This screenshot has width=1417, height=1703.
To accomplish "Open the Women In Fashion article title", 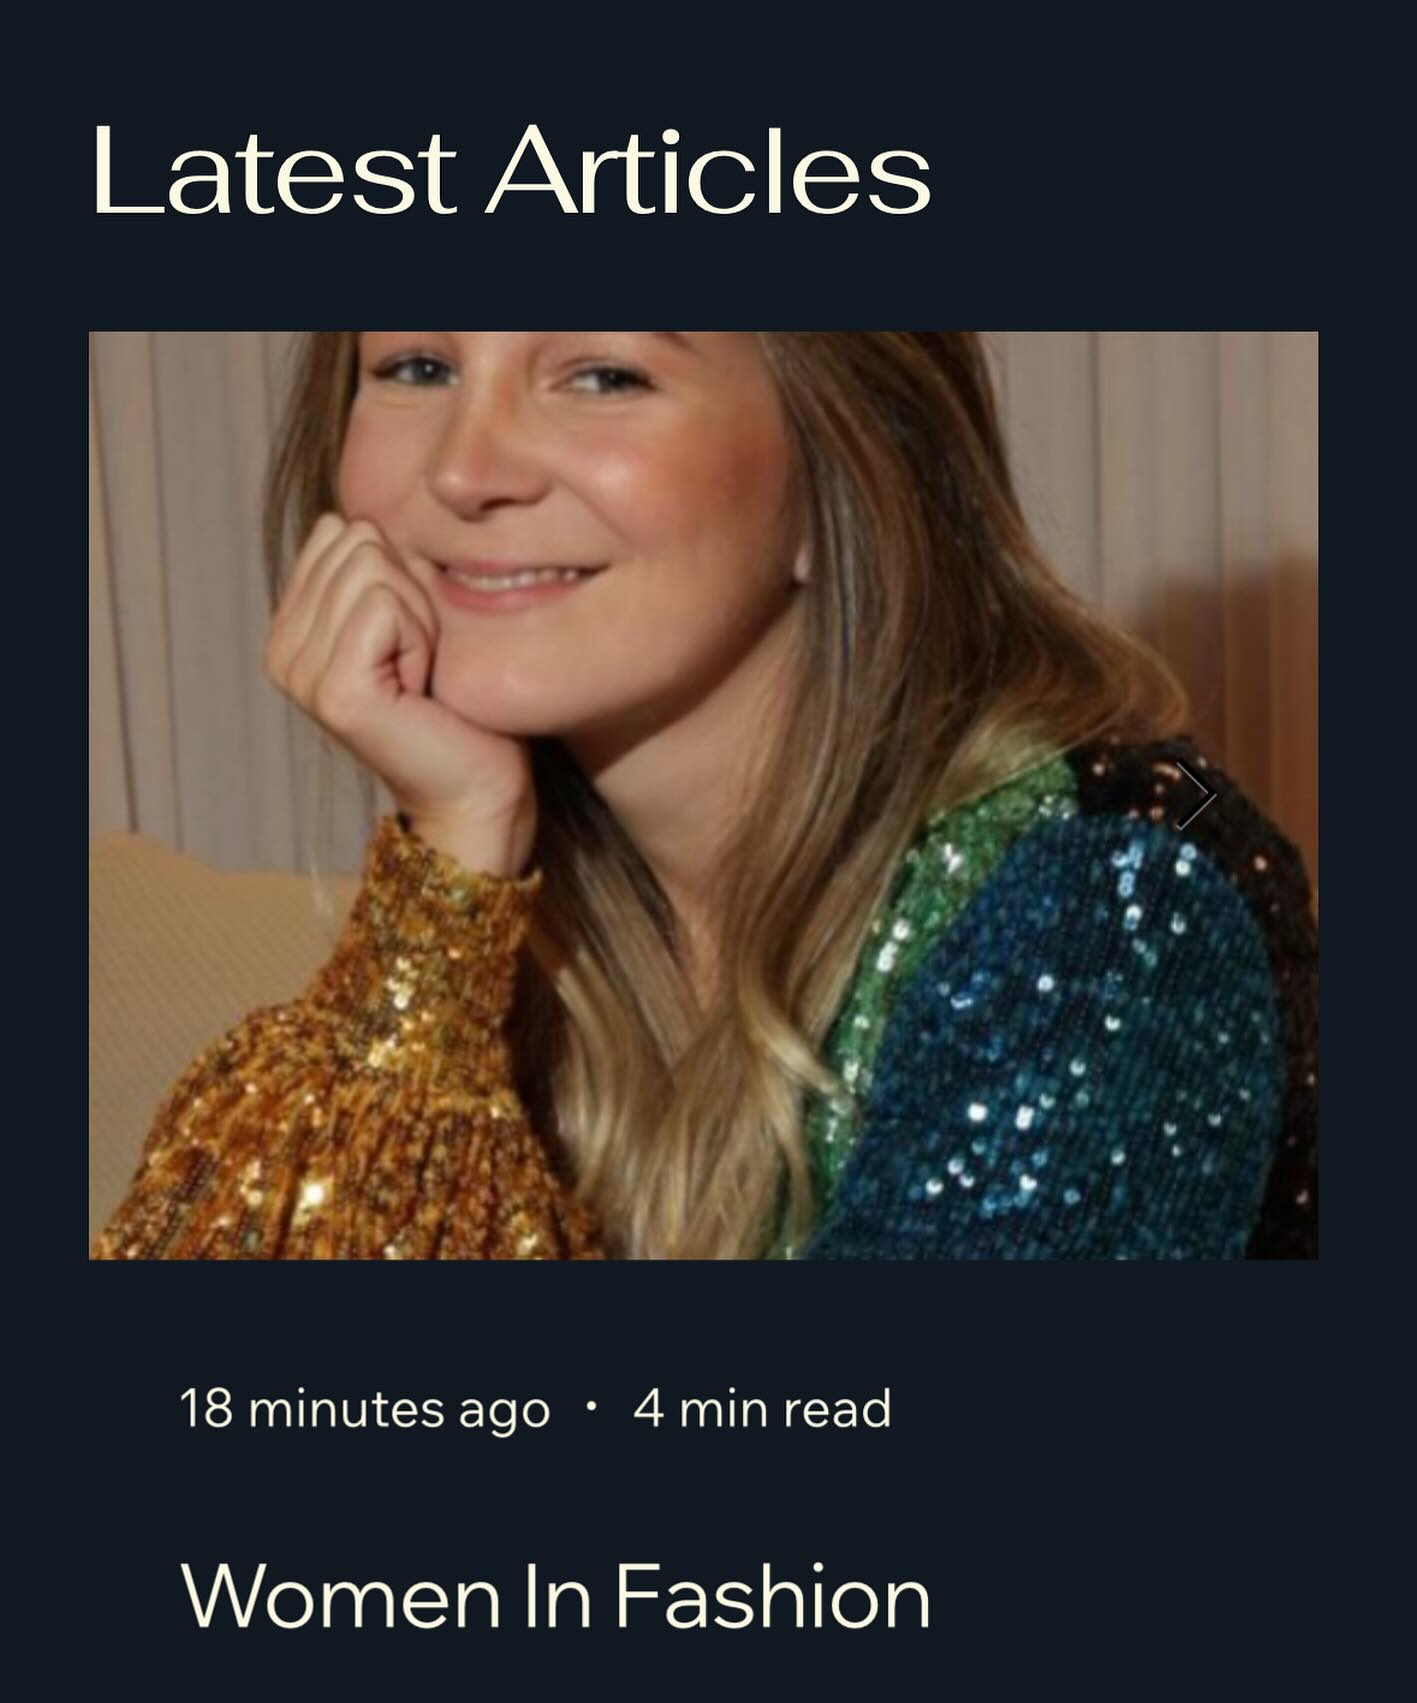I will 555,1596.
